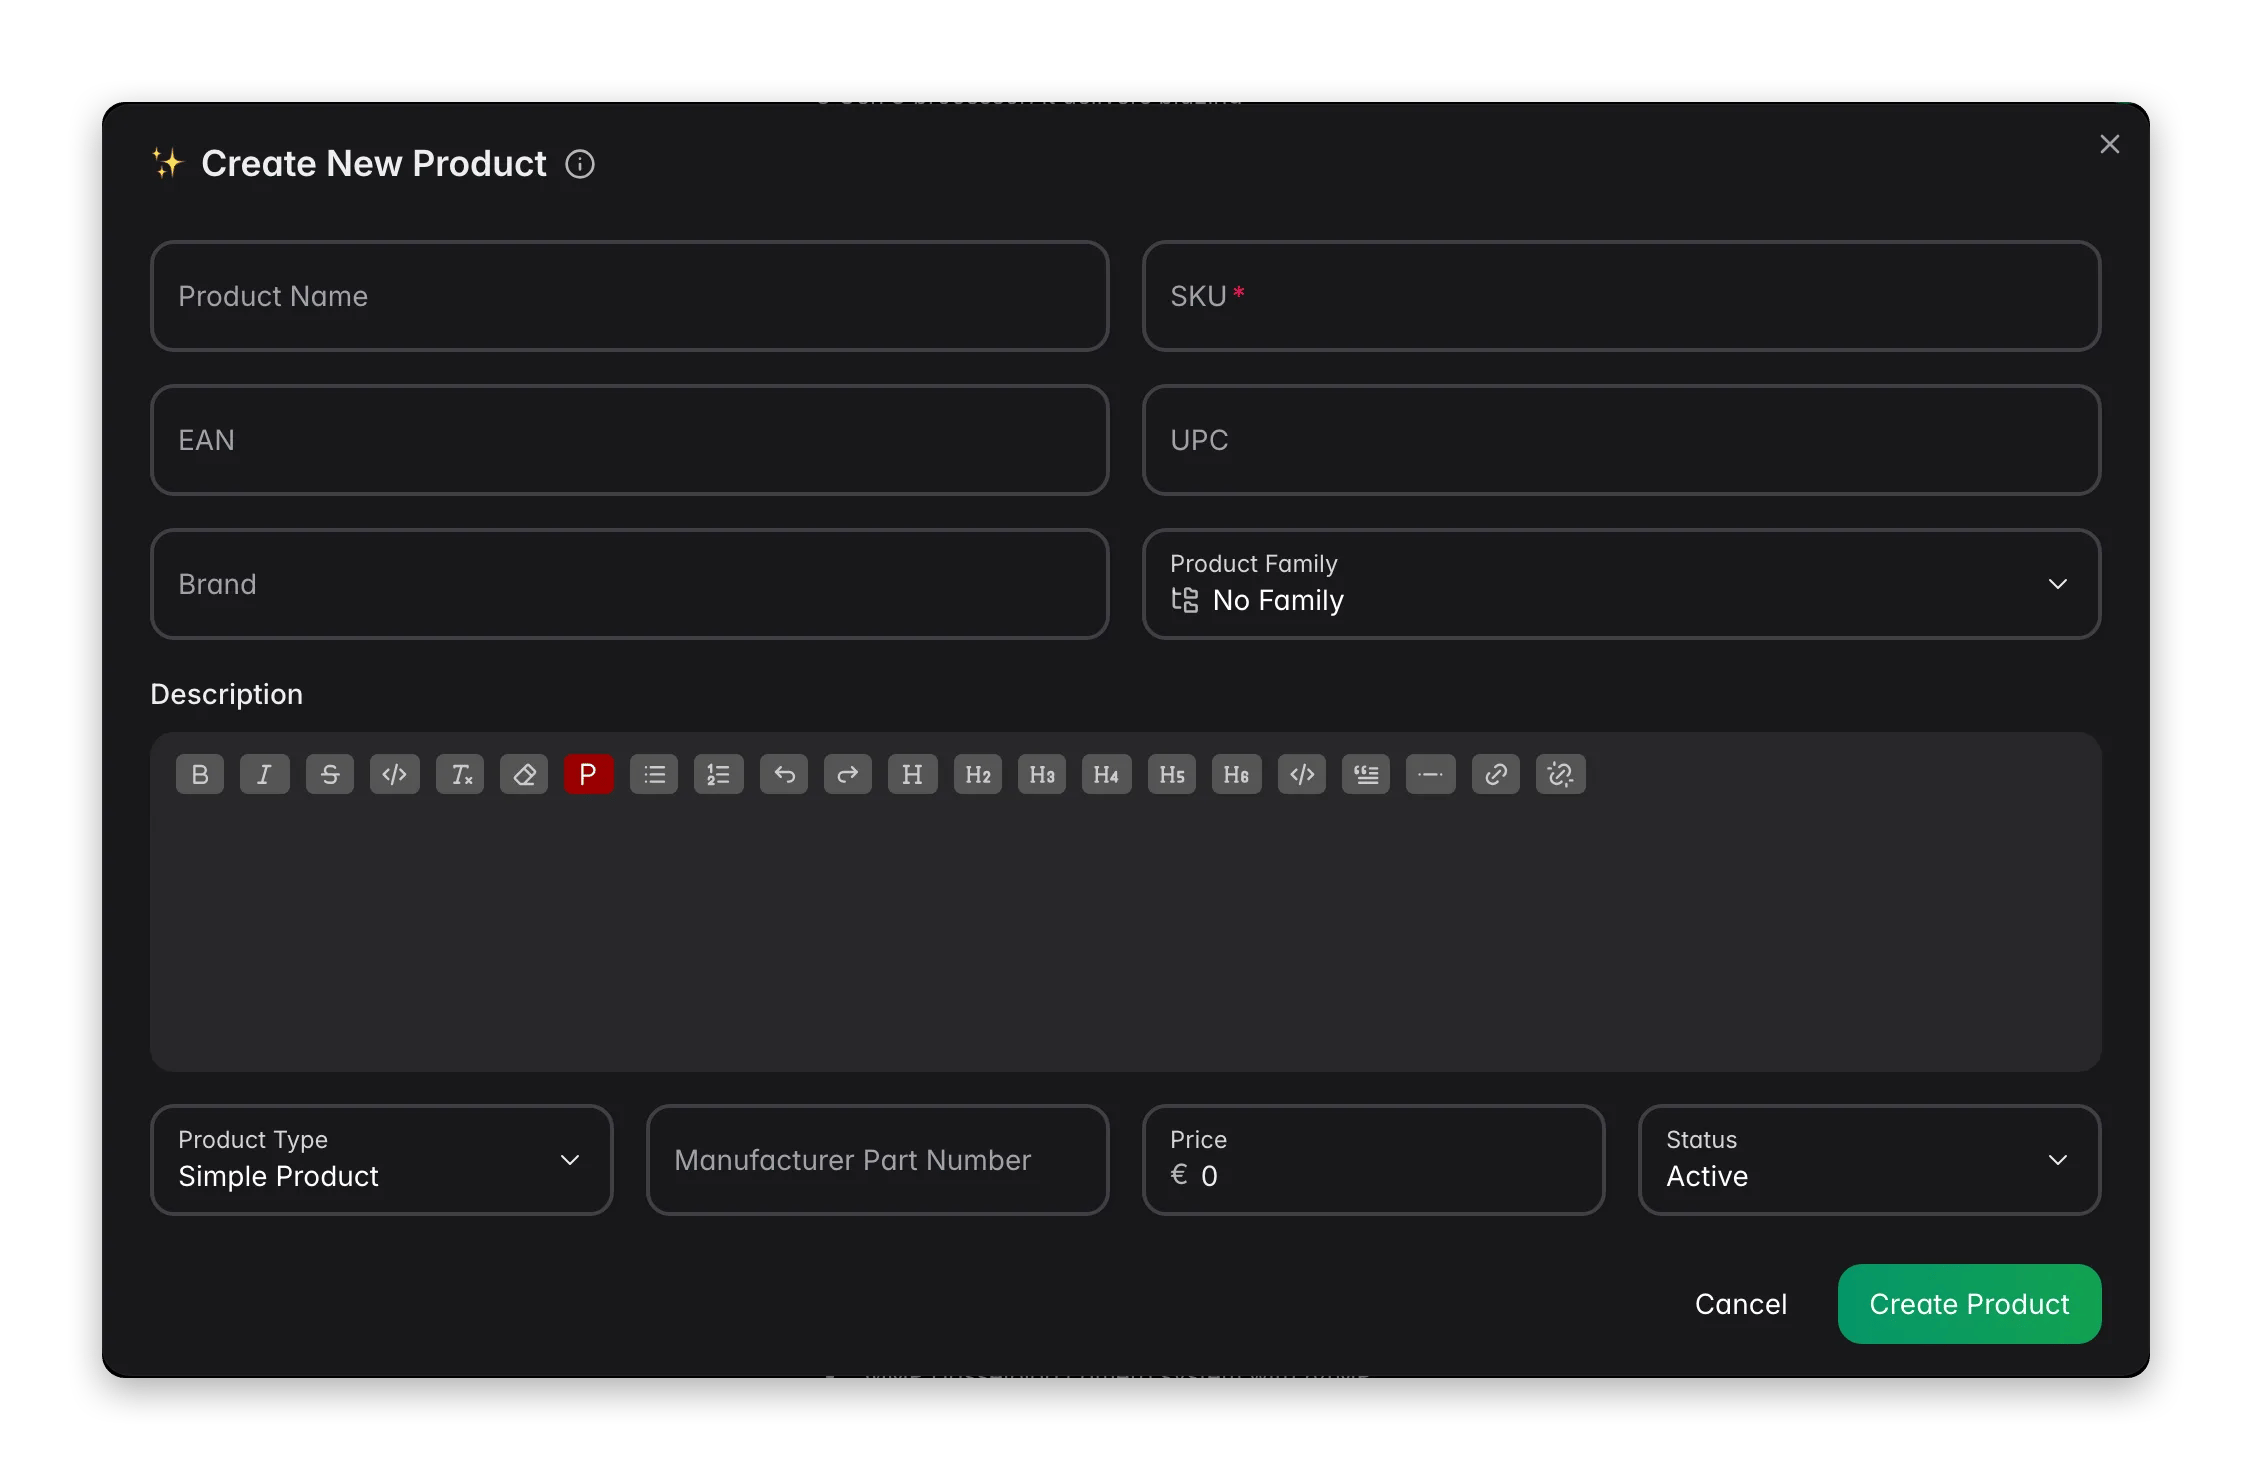Add a hyperlink
This screenshot has width=2252, height=1480.
1496,774
